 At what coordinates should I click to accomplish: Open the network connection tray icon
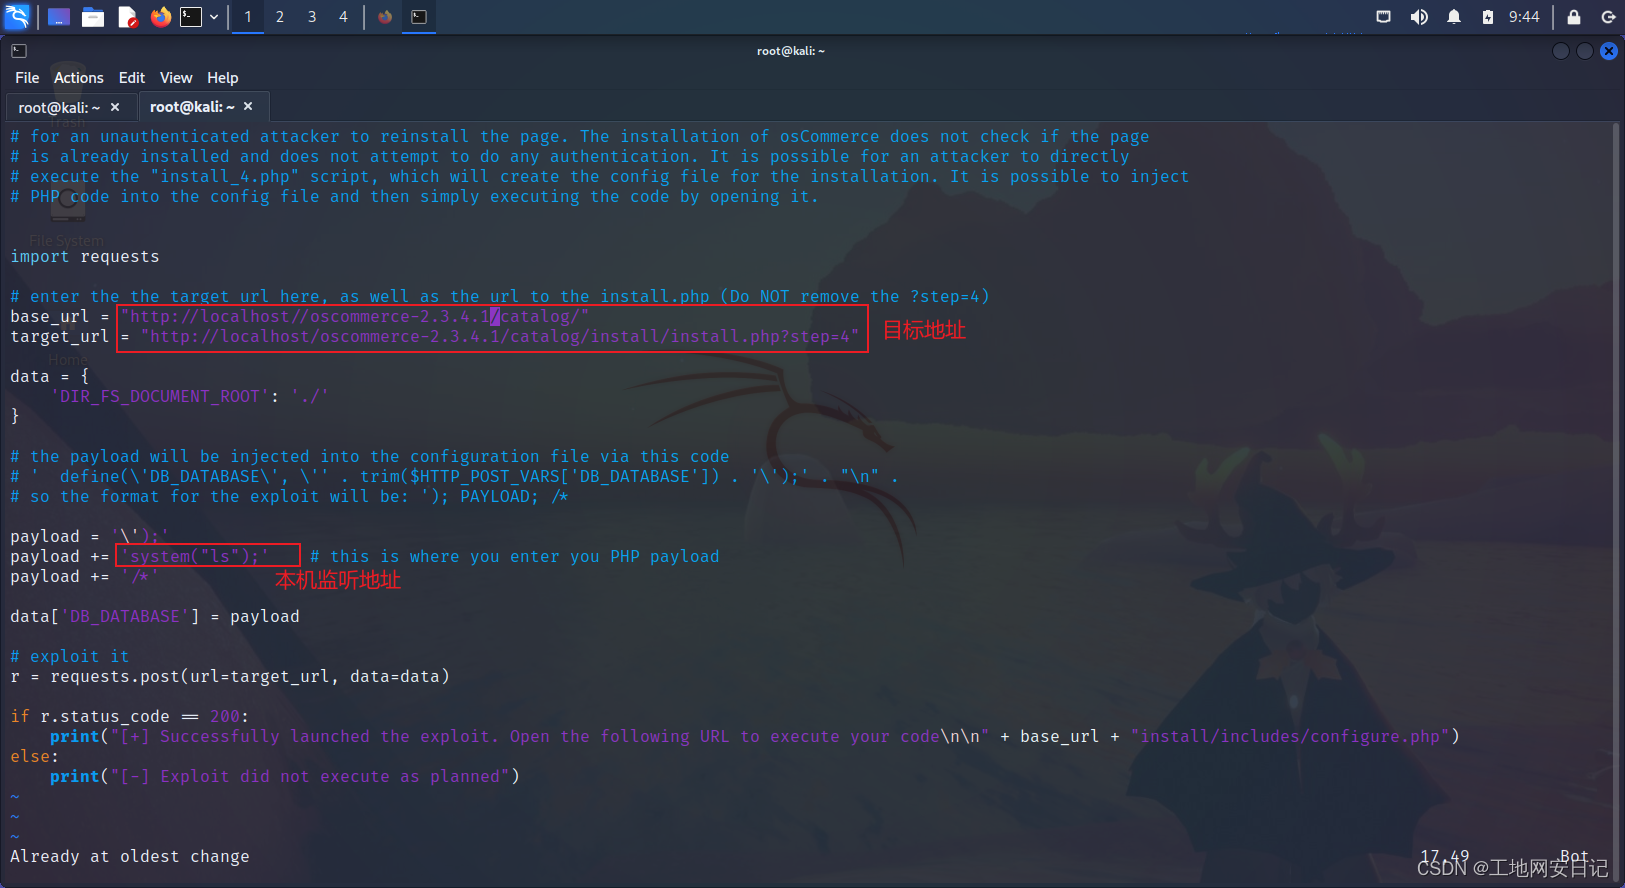point(1384,17)
